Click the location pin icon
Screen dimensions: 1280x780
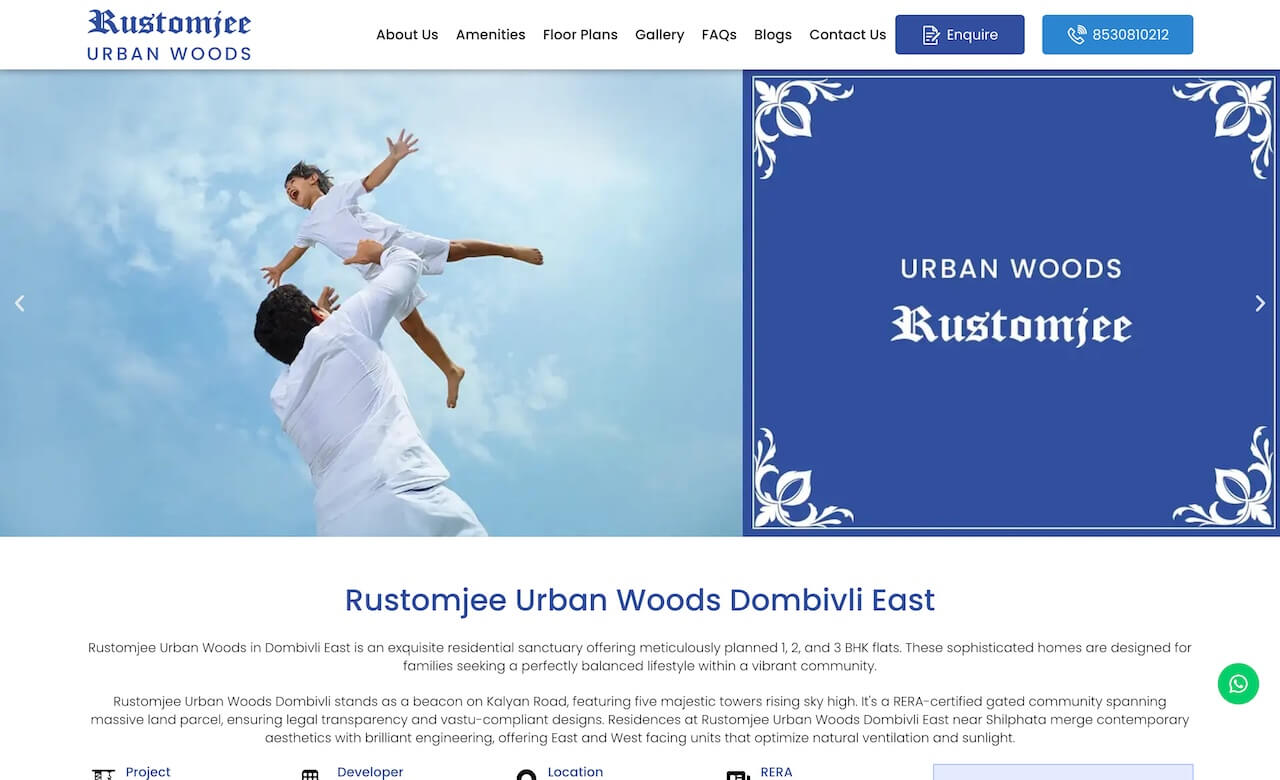pyautogui.click(x=526, y=775)
